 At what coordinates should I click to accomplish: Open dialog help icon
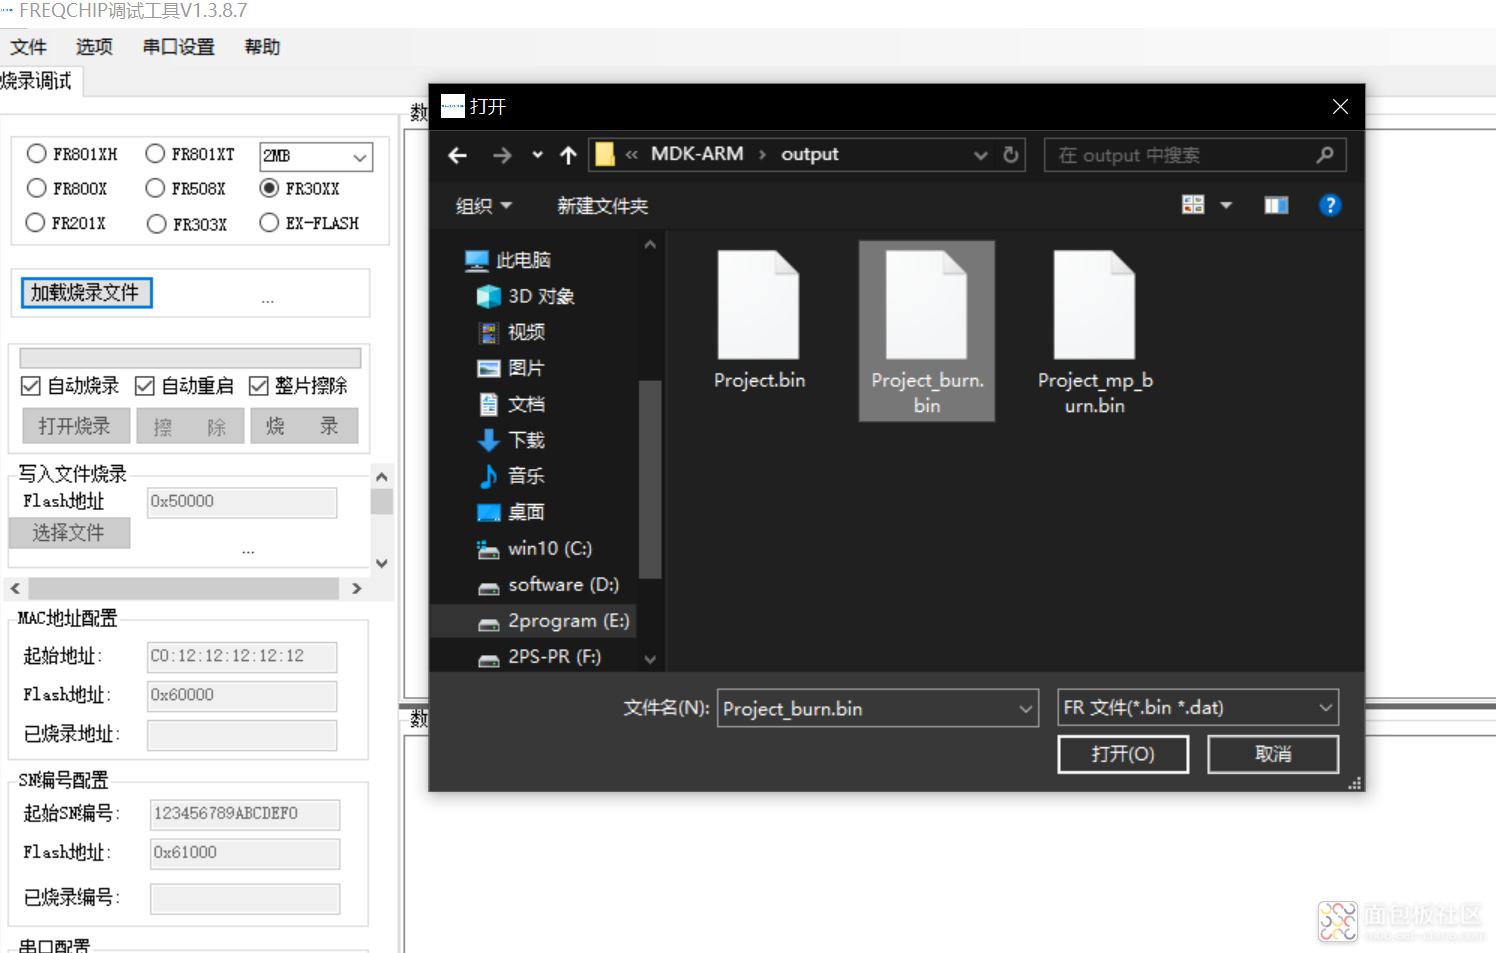coord(1329,205)
